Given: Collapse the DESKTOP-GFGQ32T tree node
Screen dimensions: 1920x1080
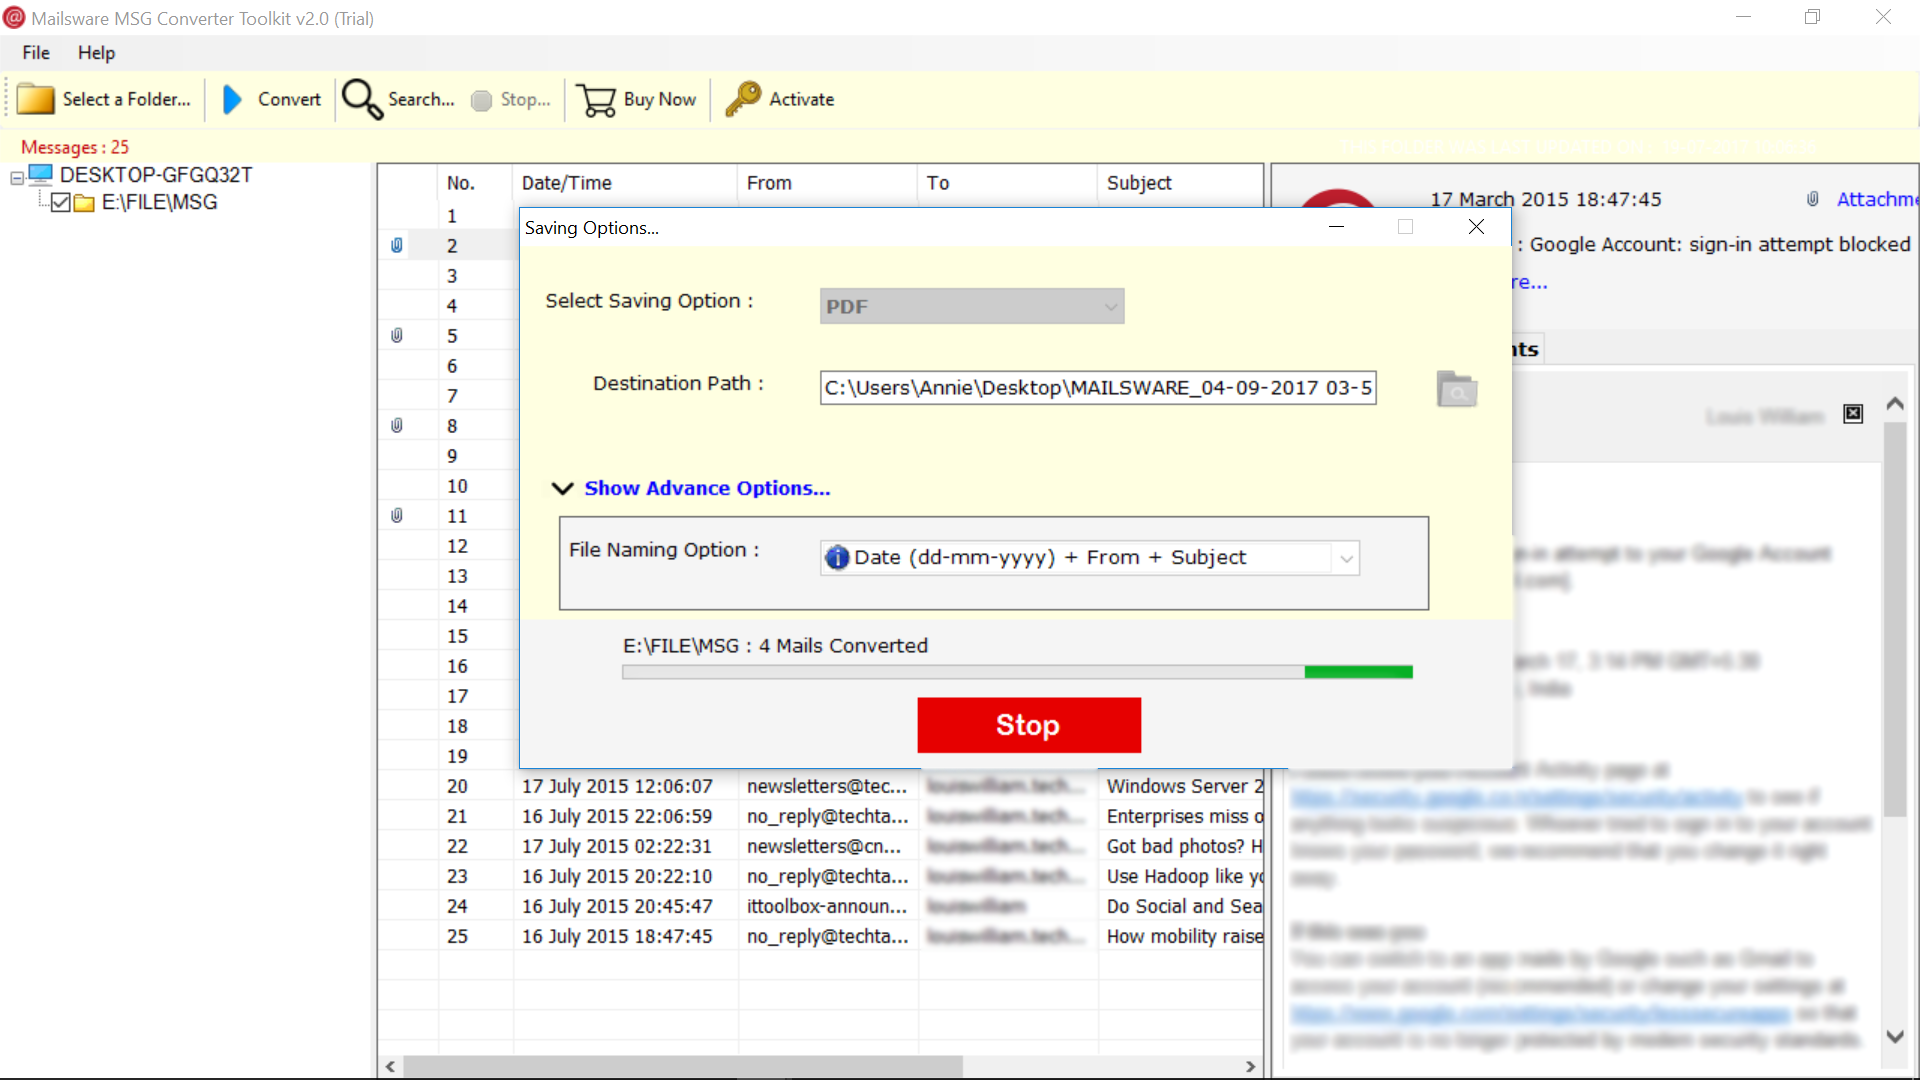Looking at the screenshot, I should (17, 178).
